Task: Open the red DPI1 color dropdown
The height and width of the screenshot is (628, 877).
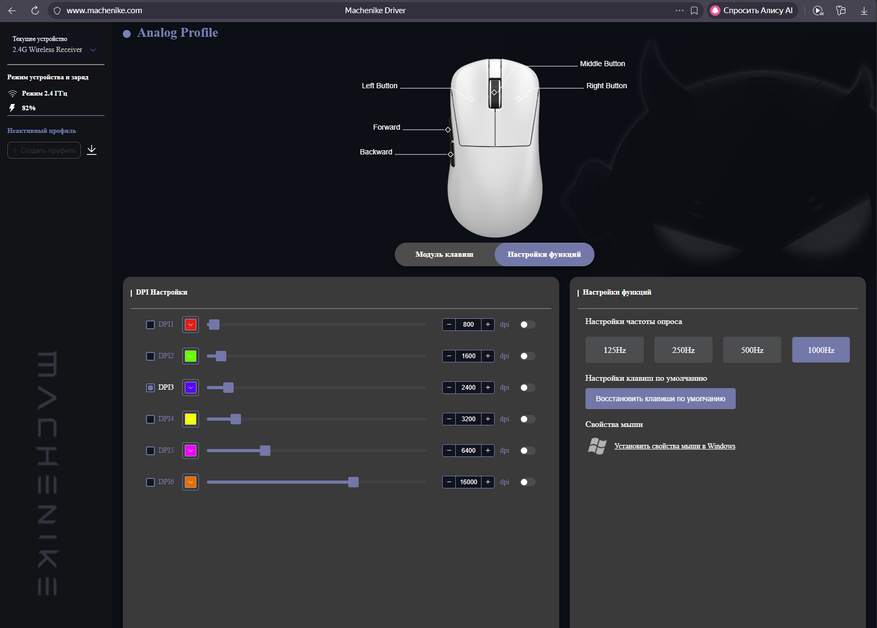Action: [x=191, y=324]
